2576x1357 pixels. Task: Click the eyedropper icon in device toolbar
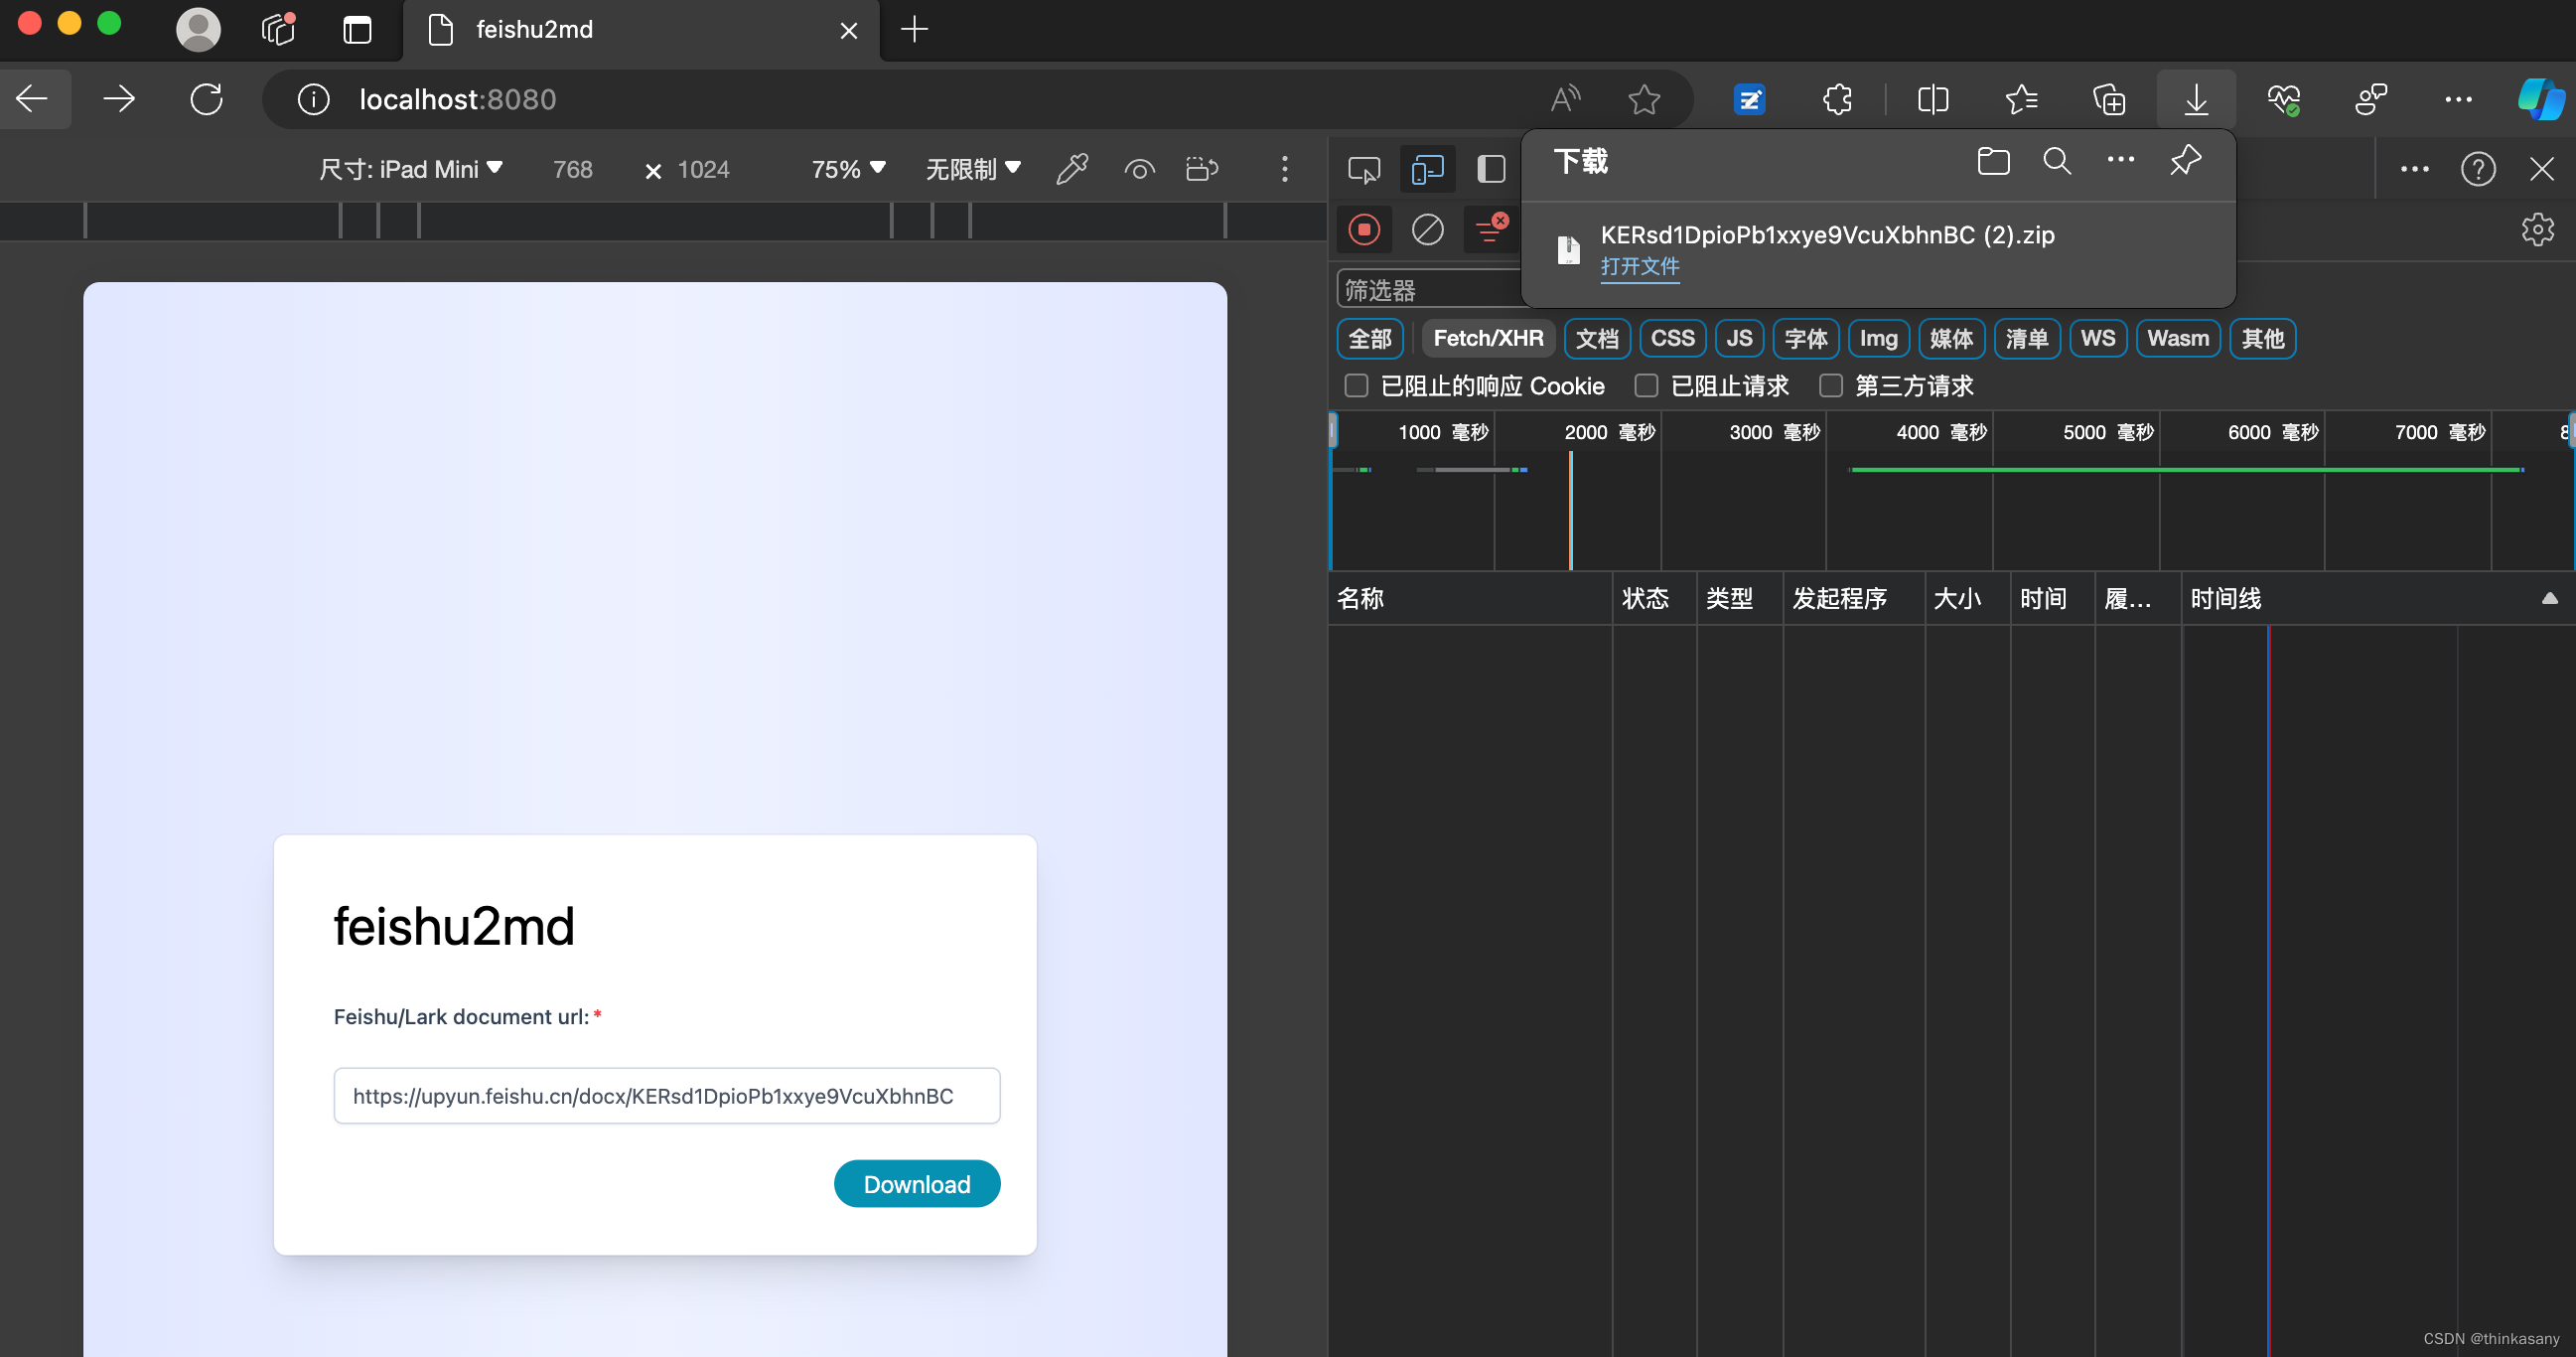click(x=1071, y=169)
